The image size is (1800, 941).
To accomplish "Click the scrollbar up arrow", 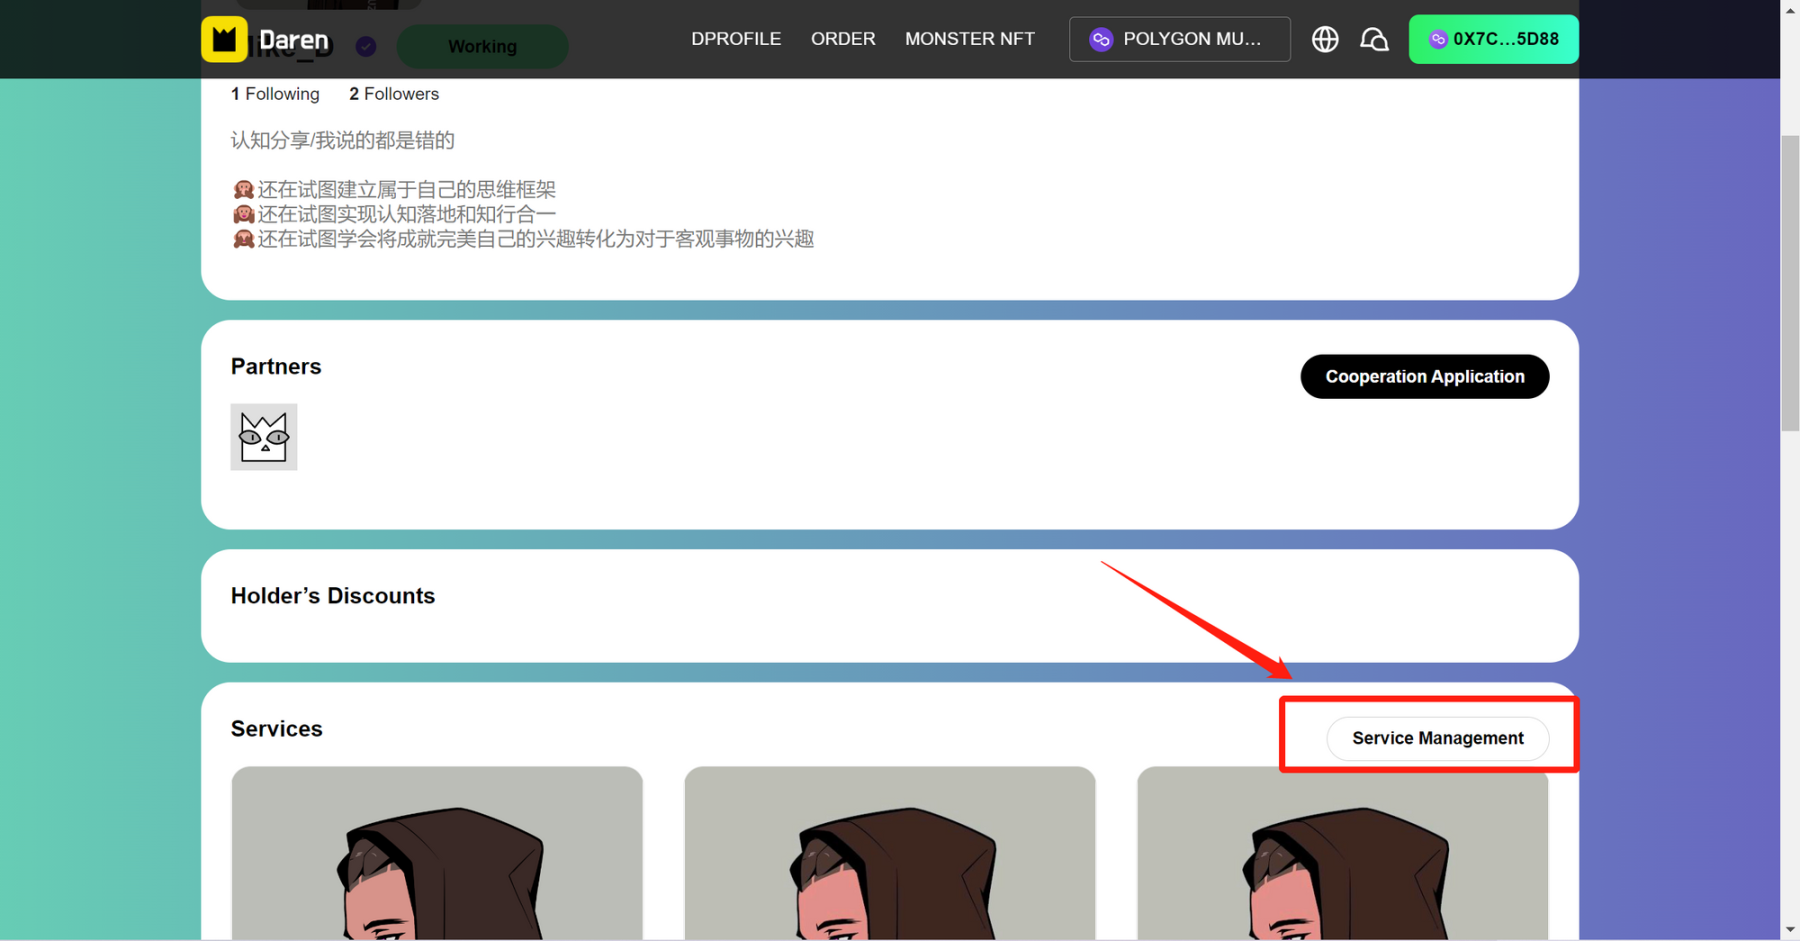I will [x=1790, y=10].
